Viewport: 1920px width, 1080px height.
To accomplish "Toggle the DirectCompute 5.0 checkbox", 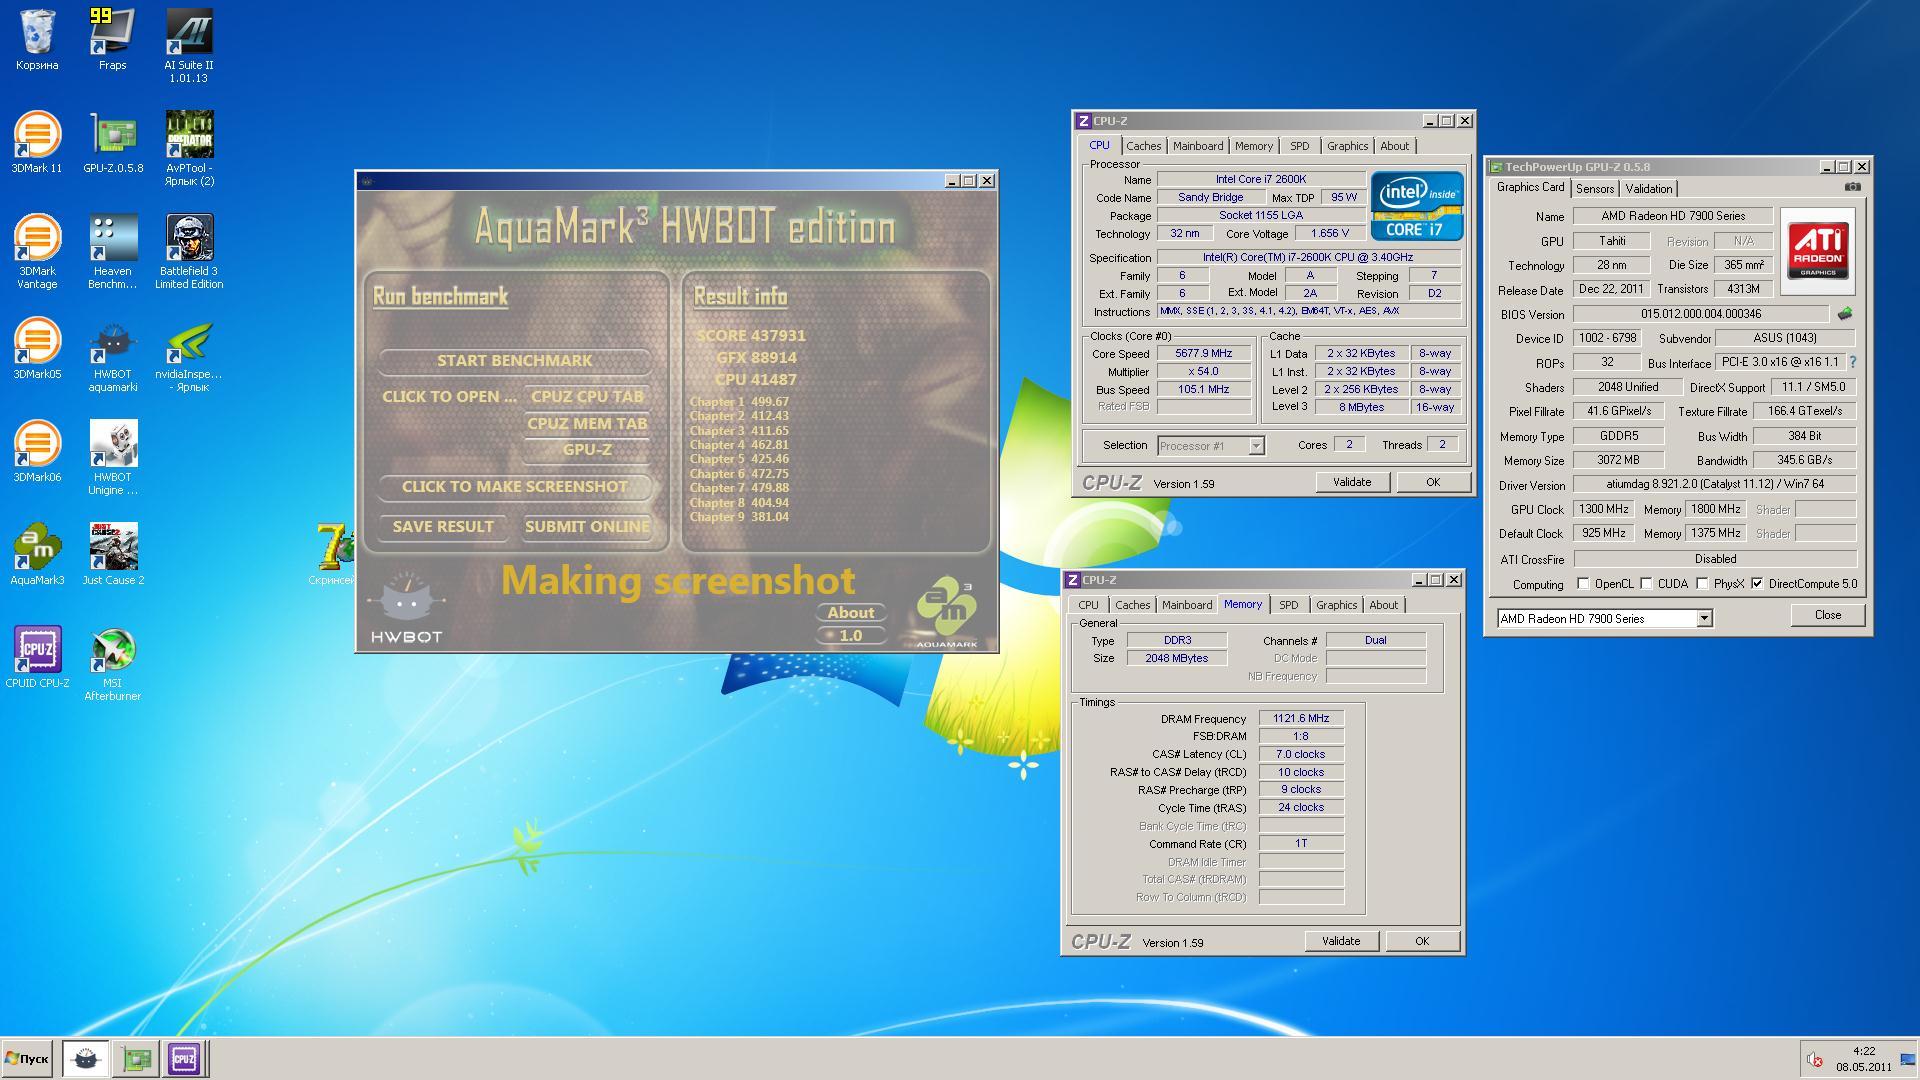I will (1757, 584).
